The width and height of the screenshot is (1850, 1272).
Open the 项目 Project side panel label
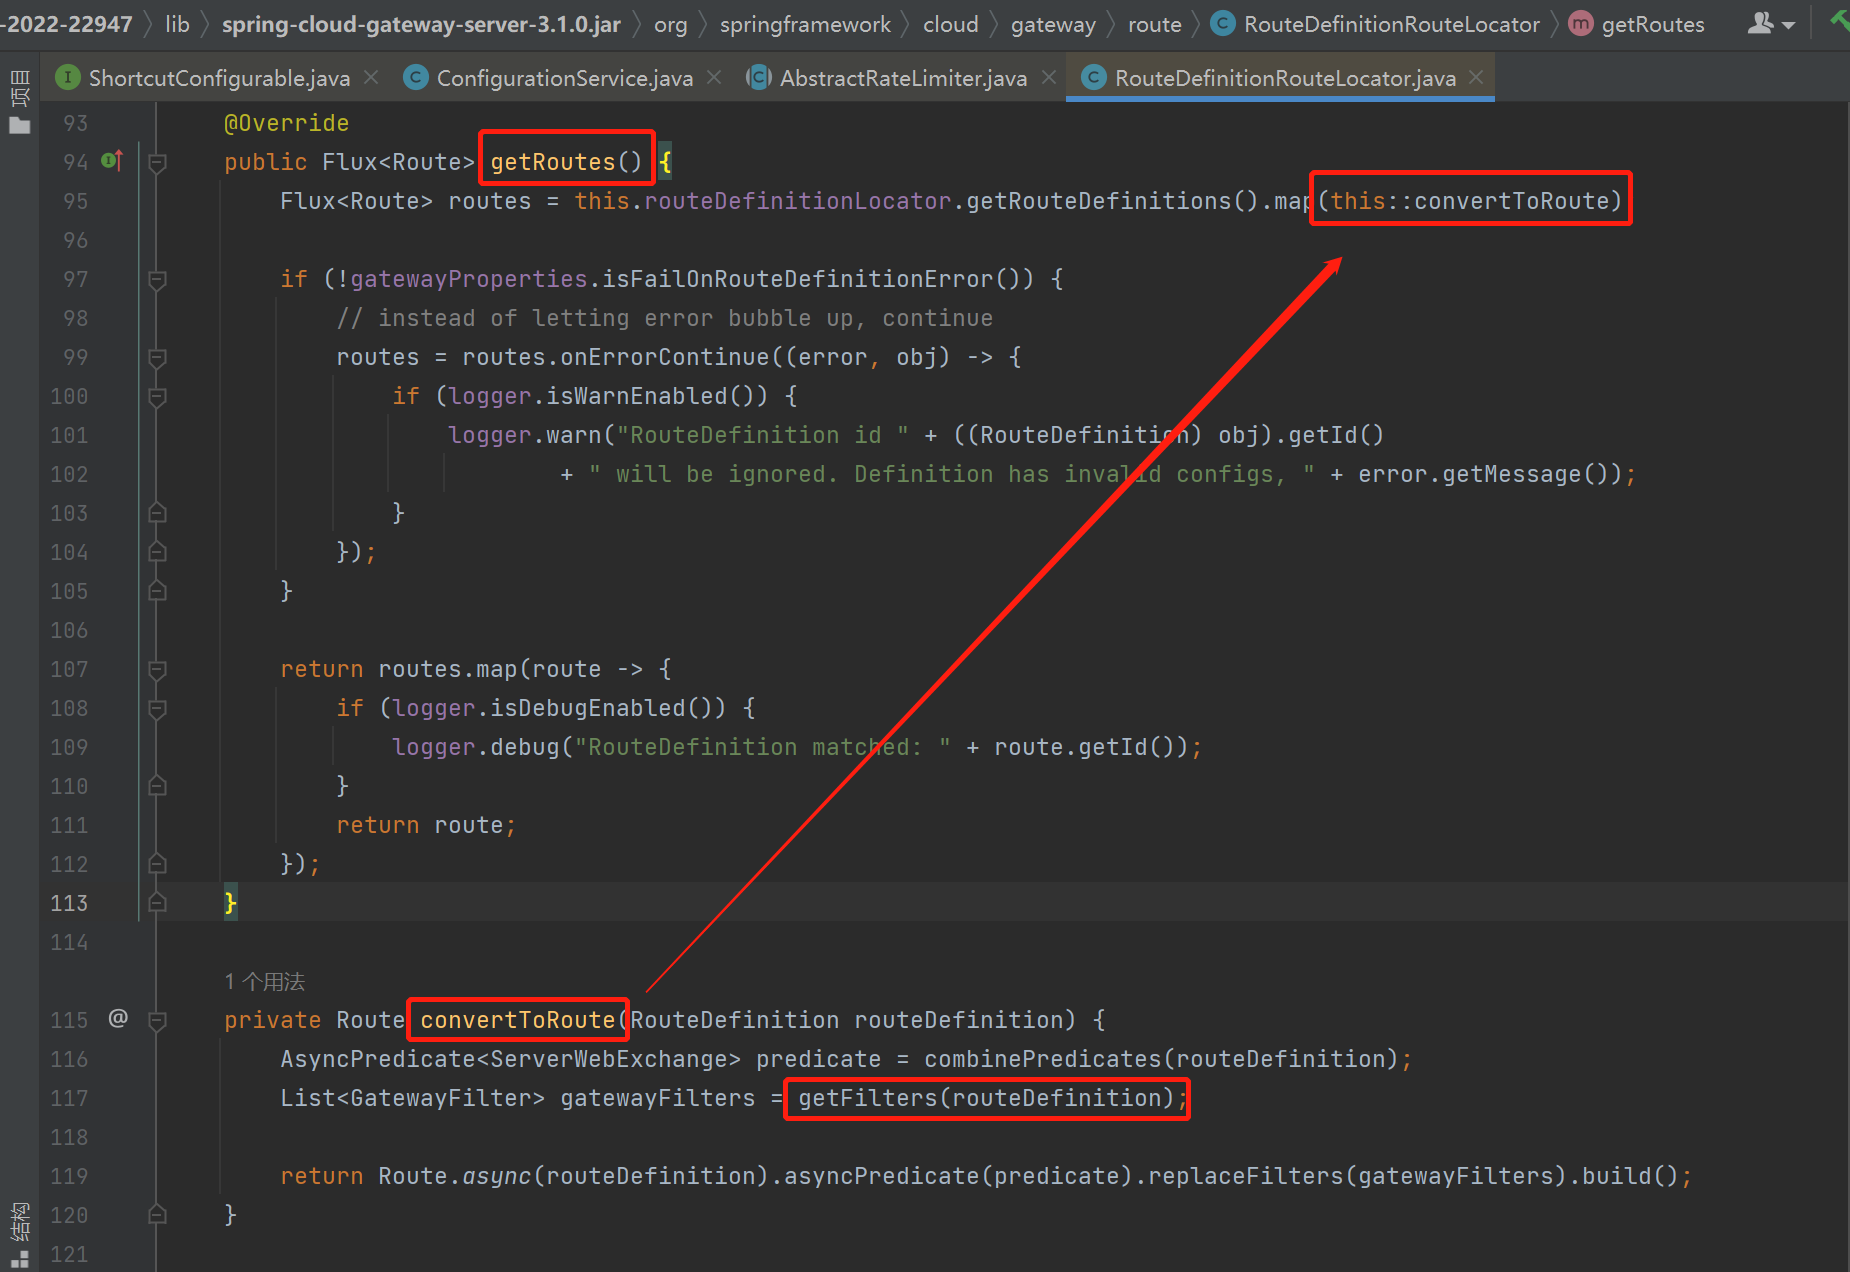19,89
